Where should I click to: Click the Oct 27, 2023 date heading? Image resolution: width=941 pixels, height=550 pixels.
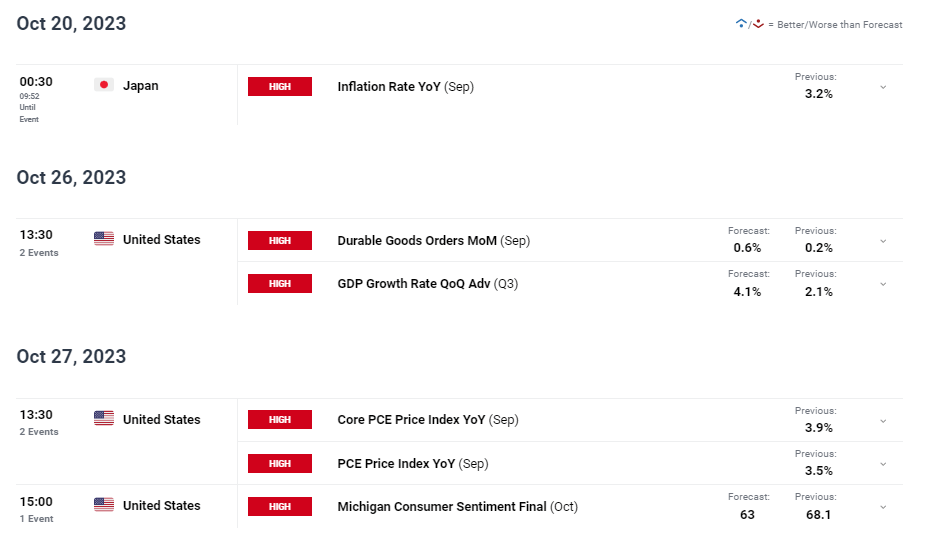click(x=71, y=356)
